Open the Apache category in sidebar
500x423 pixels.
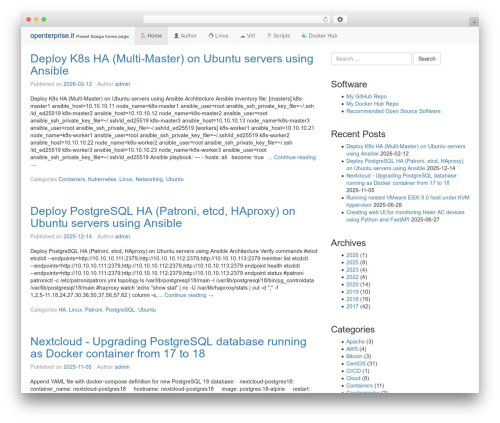tap(355, 342)
